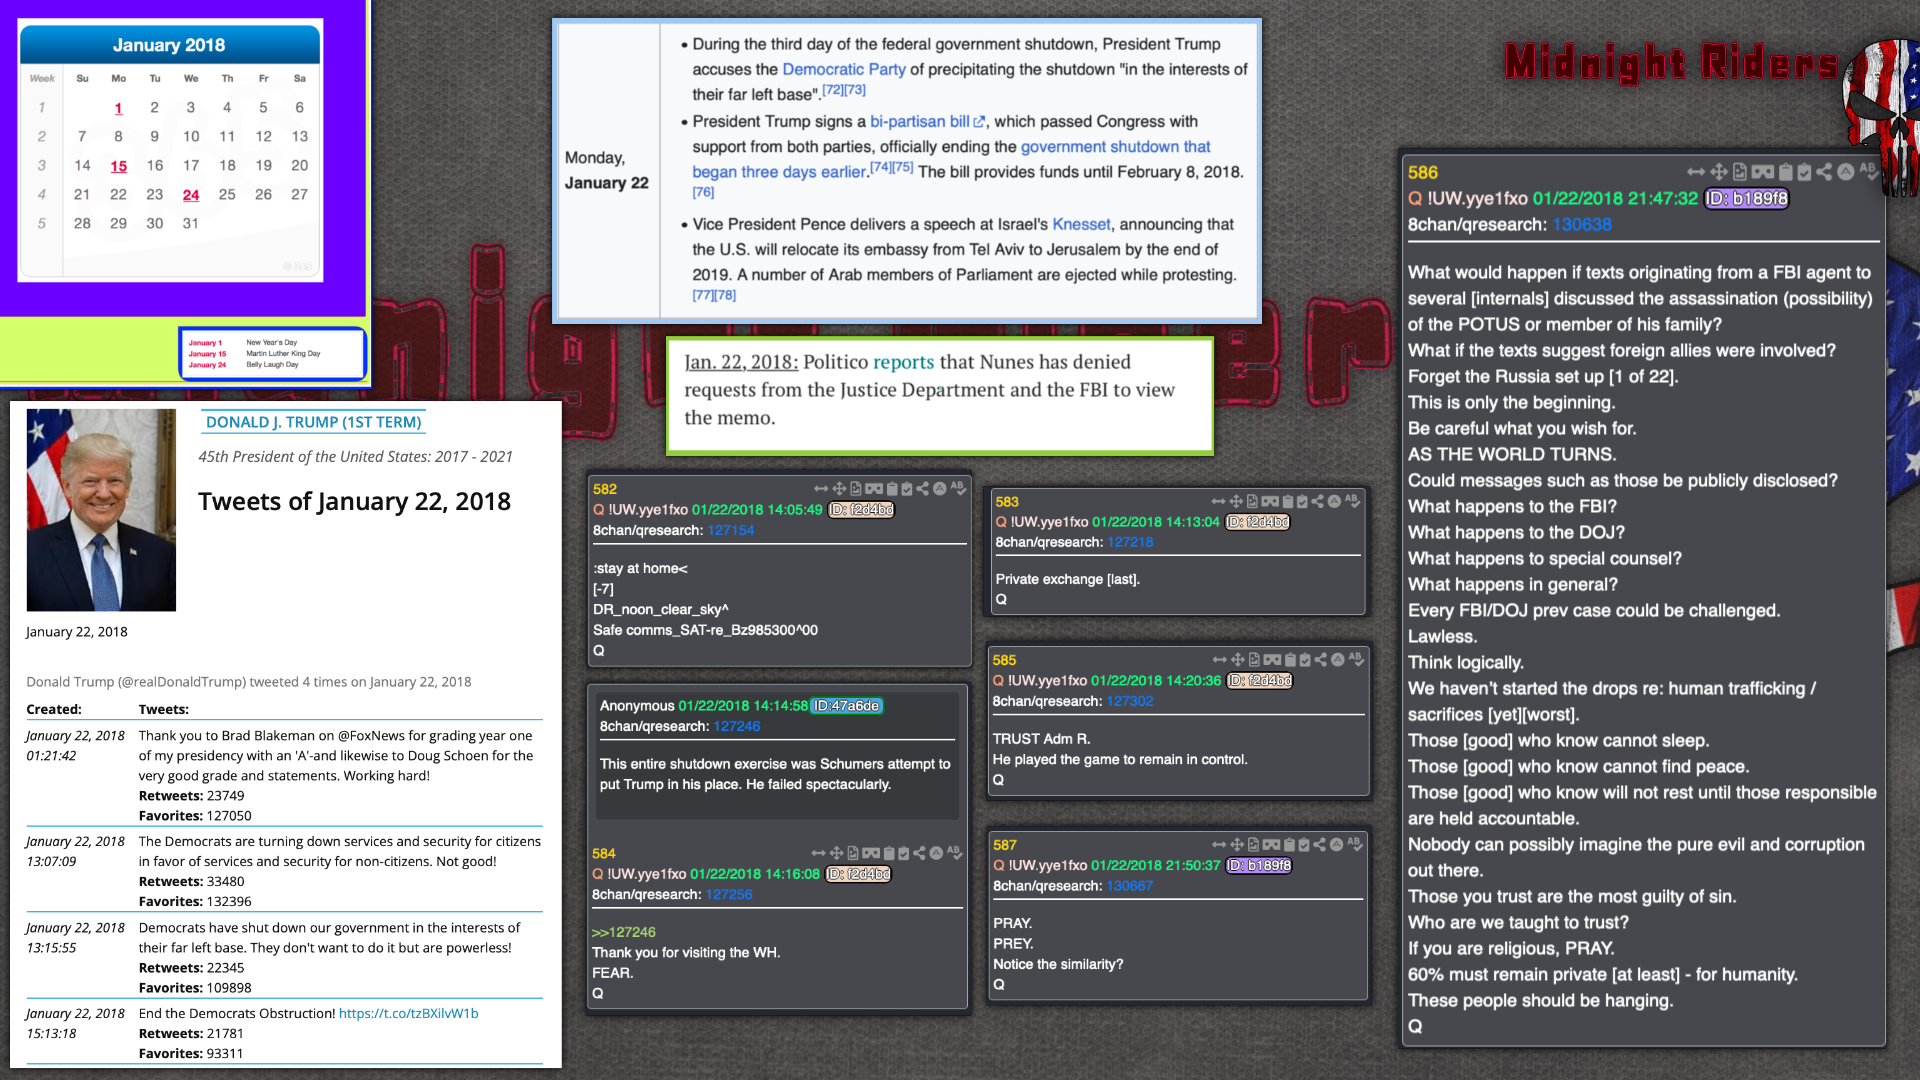
Task: Click the ID: 47a6de badge on the Anonymous post
Action: coord(846,706)
